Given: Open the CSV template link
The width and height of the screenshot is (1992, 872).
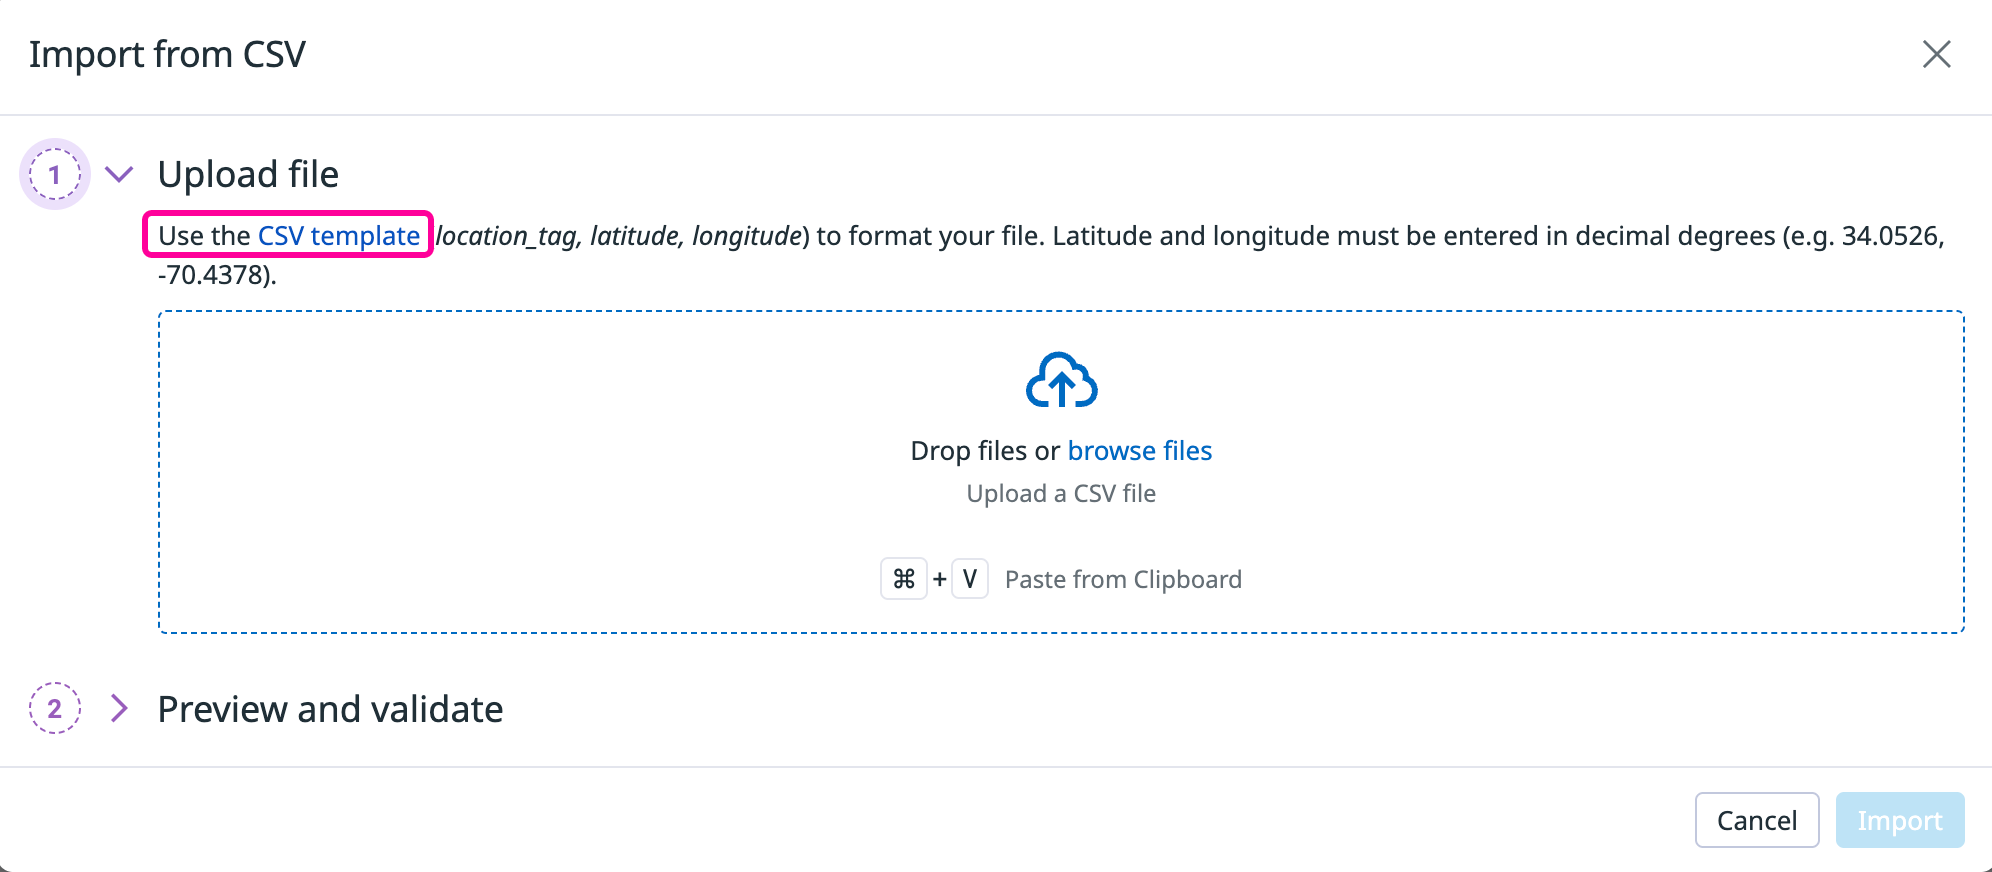Looking at the screenshot, I should coord(339,236).
